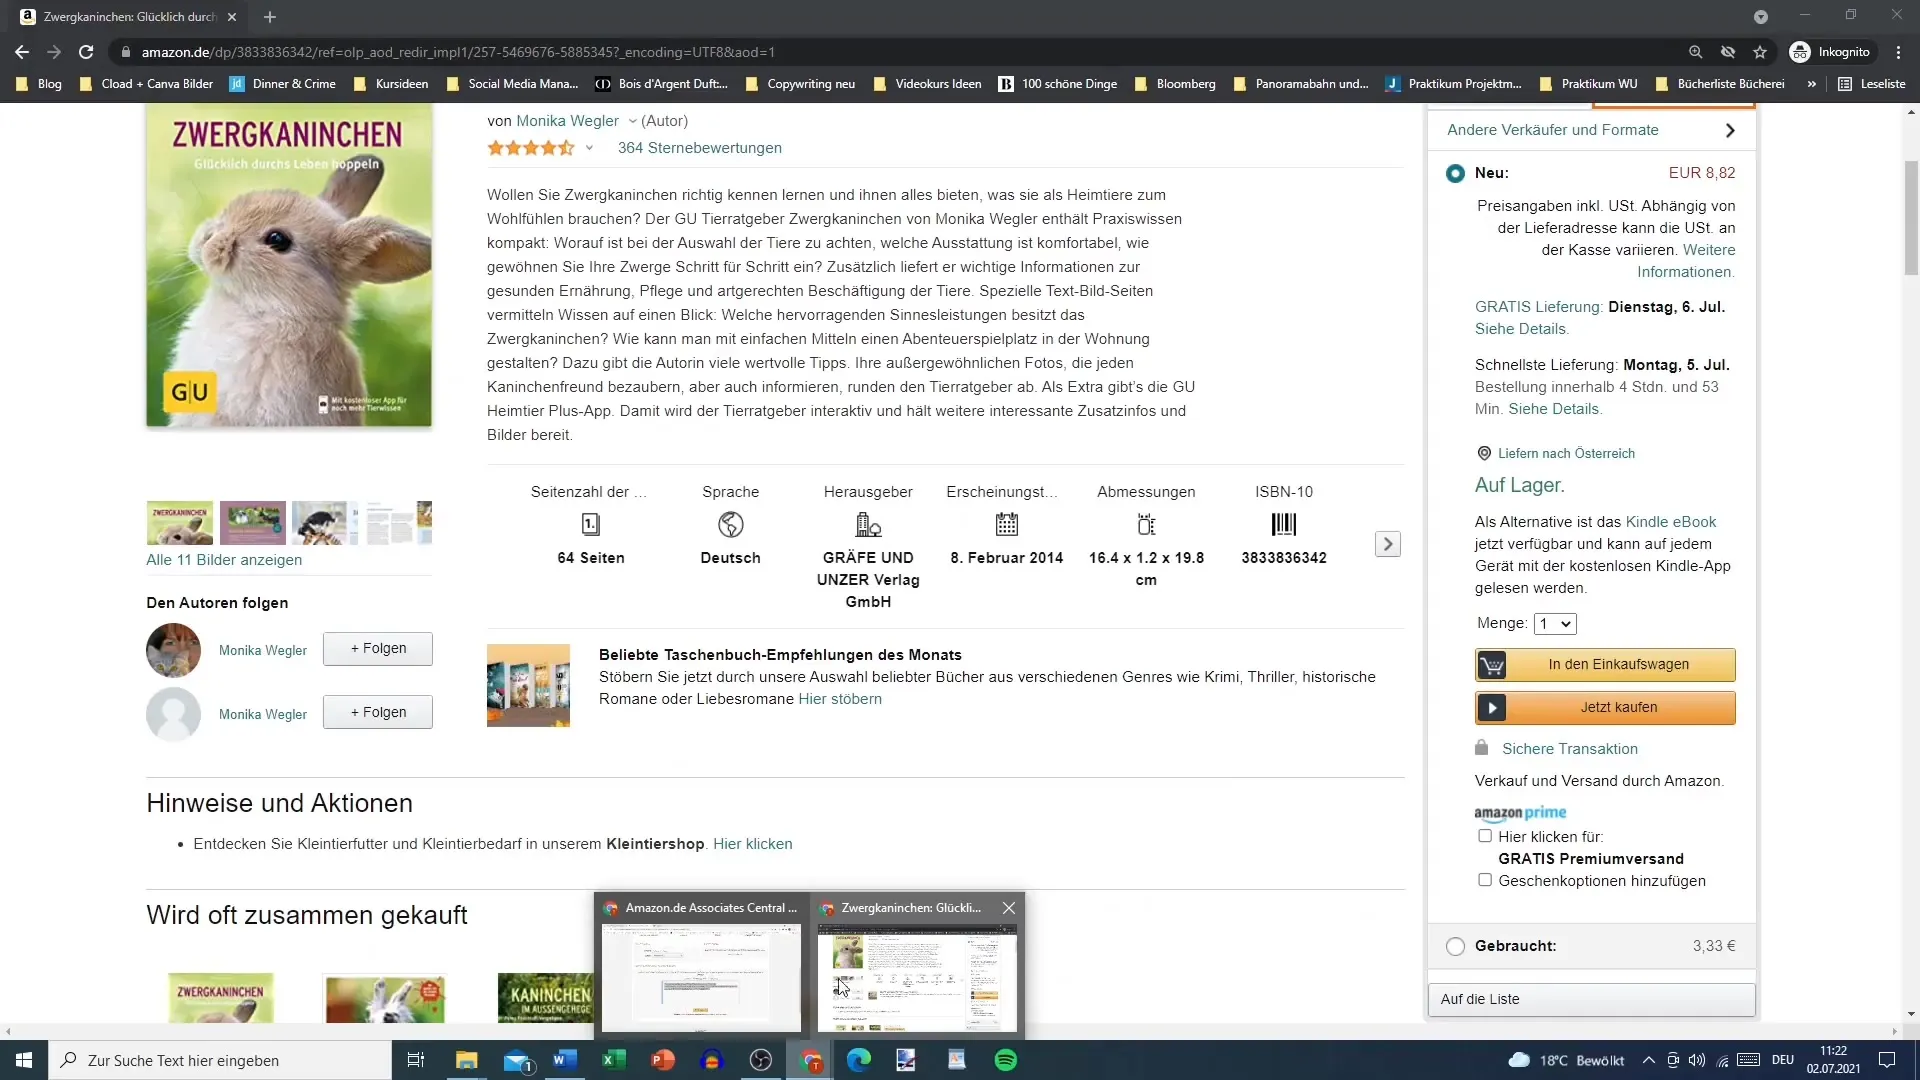
Task: Click the ISBN-10 barcode icon
Action: pyautogui.click(x=1284, y=524)
